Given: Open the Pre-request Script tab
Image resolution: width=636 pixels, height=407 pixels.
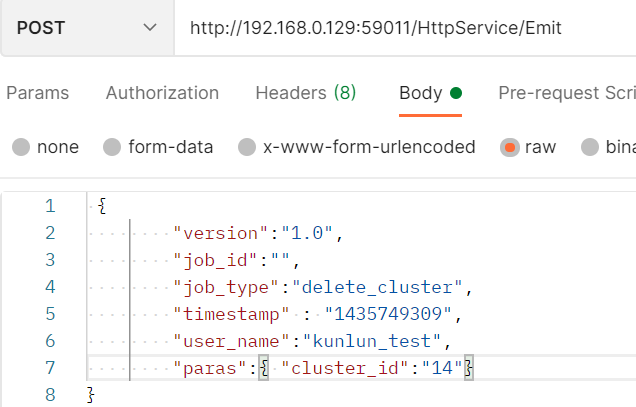Looking at the screenshot, I should [566, 93].
